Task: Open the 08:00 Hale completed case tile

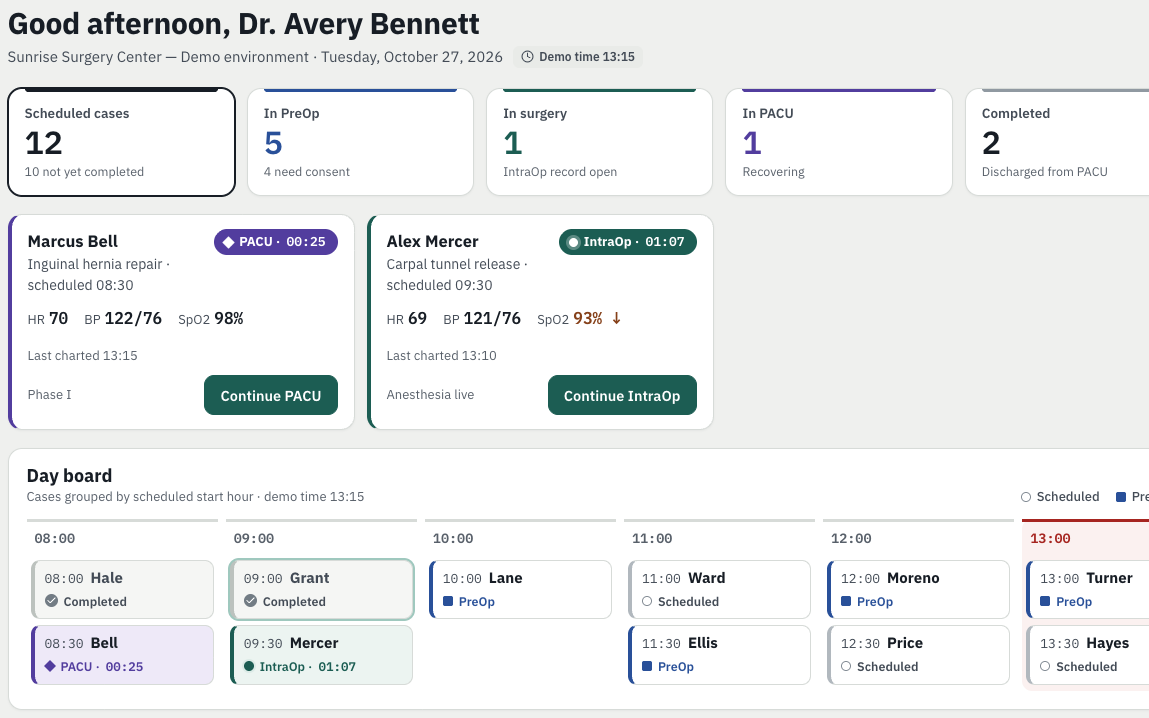Action: (122, 590)
